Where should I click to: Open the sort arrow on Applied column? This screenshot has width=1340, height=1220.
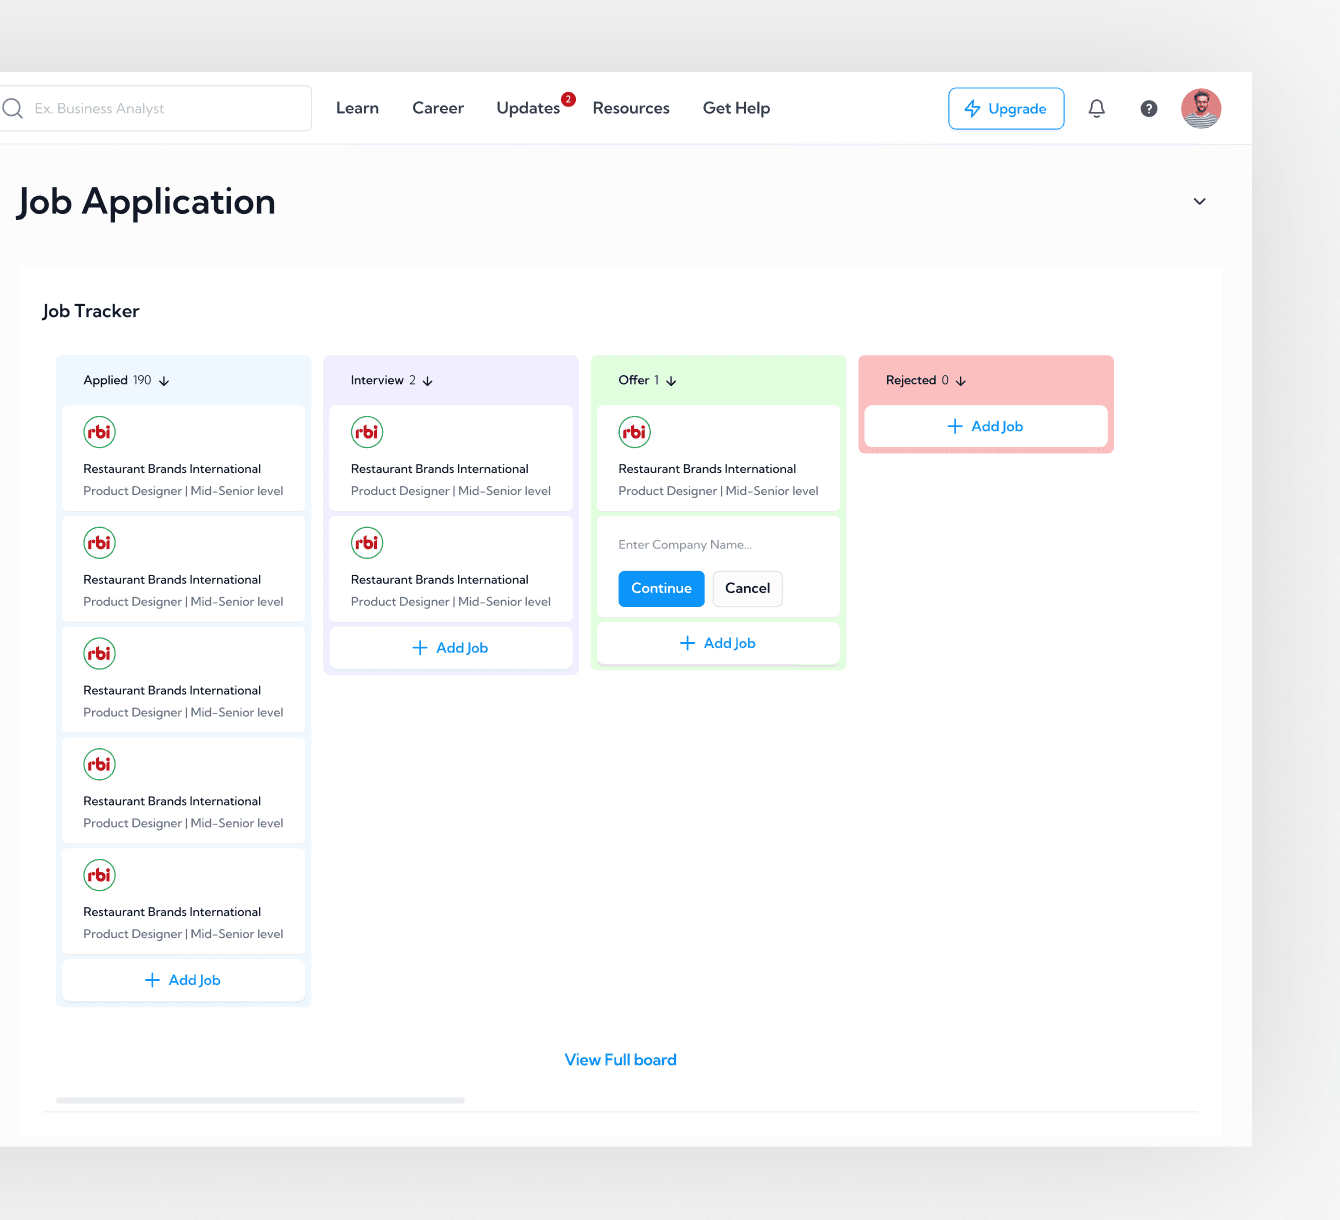(x=164, y=380)
